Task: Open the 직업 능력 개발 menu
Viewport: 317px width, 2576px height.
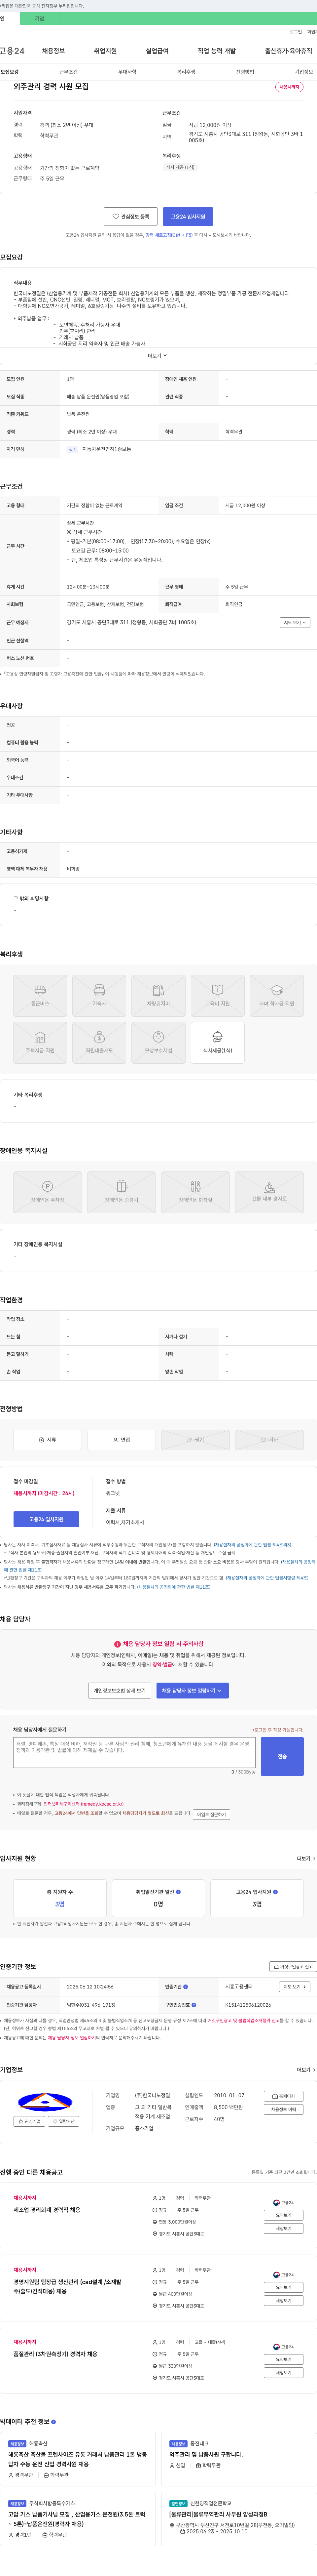Action: point(217,51)
